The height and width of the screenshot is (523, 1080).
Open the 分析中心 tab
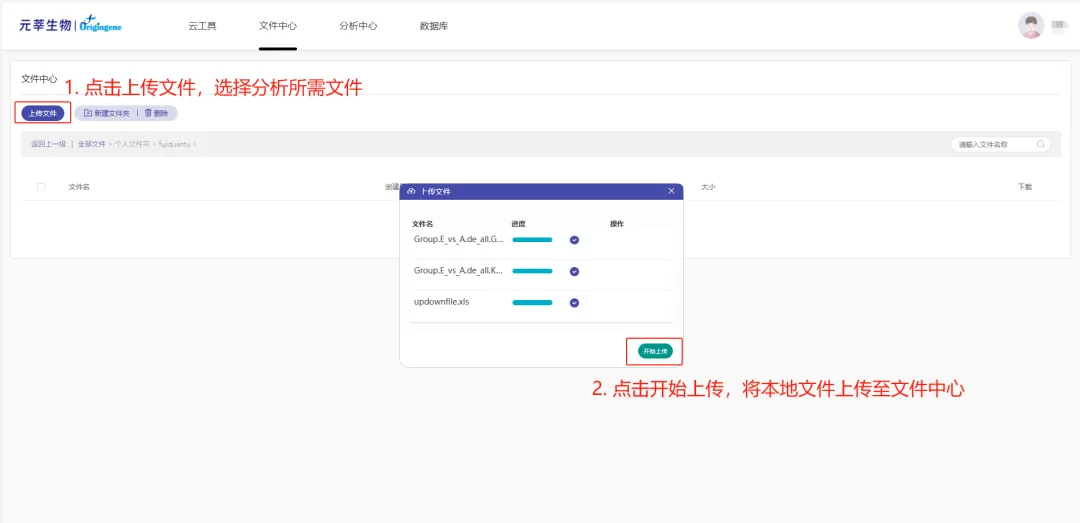pyautogui.click(x=358, y=26)
